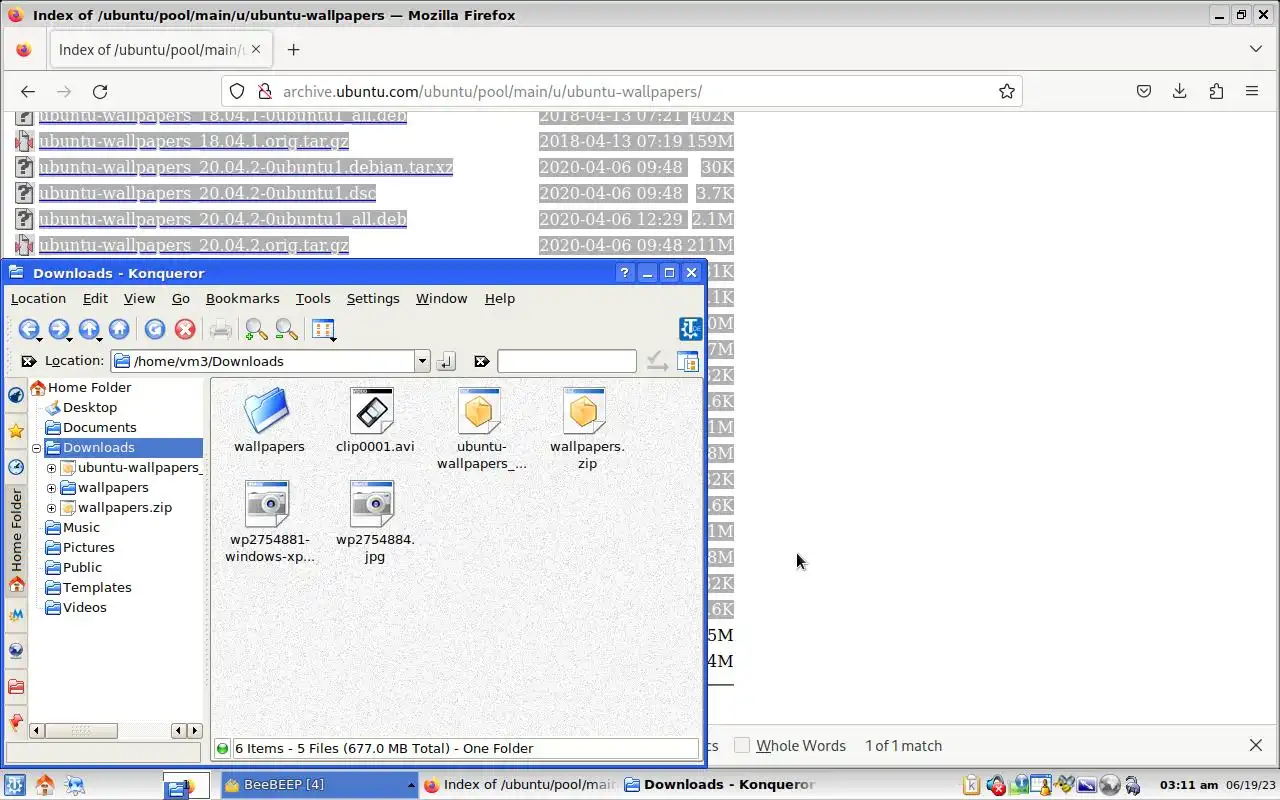Click the far-right Konqueror extra toolbar icon
The height and width of the screenshot is (800, 1280).
(x=687, y=361)
